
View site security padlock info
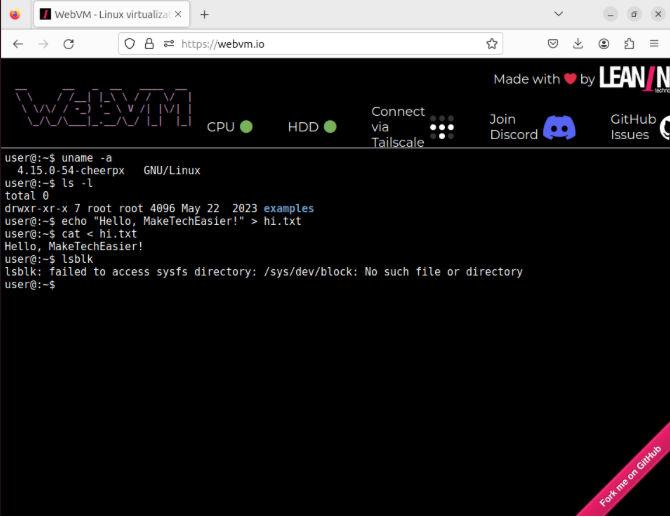tap(149, 44)
